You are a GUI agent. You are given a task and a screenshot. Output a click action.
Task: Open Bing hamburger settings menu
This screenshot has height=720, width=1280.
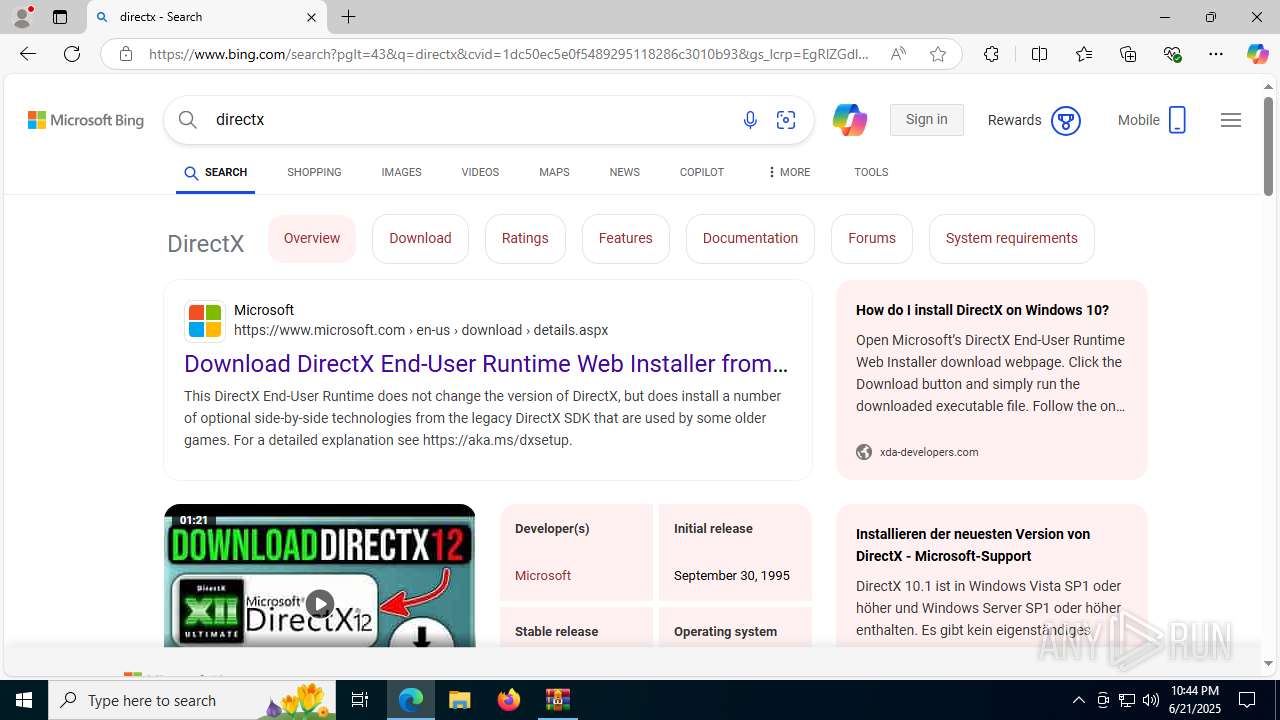point(1231,120)
